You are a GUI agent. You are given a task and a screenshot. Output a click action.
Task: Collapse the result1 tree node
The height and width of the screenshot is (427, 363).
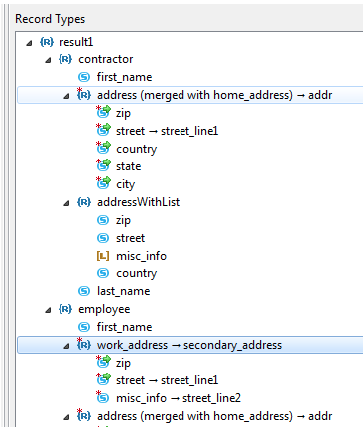tap(29, 43)
